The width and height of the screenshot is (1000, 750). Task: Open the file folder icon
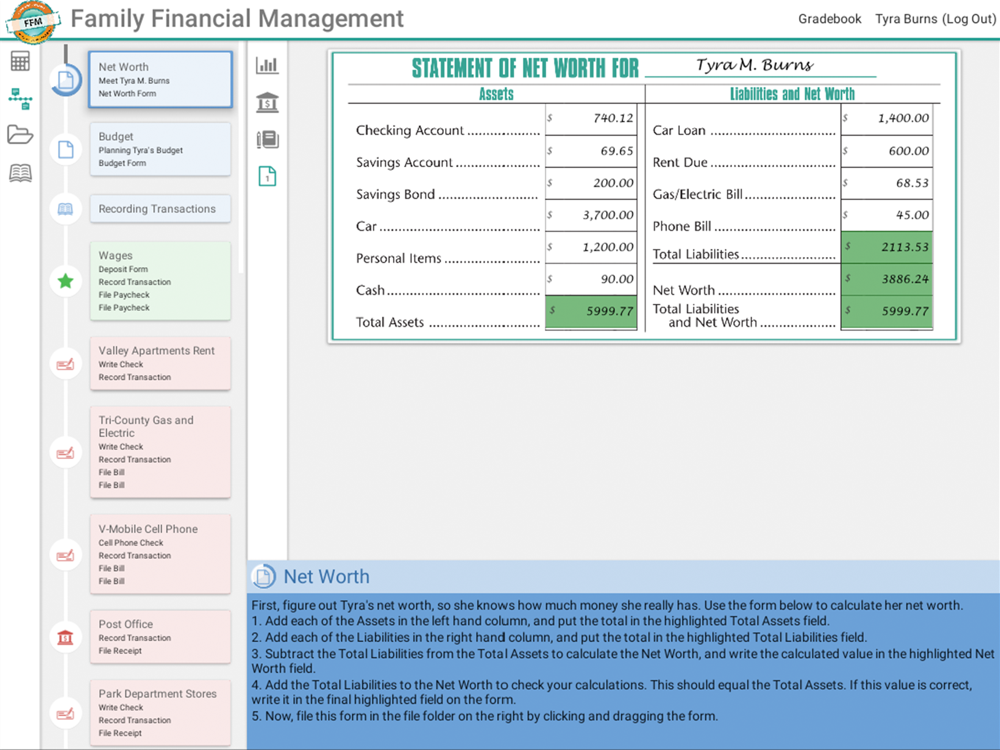pos(20,135)
